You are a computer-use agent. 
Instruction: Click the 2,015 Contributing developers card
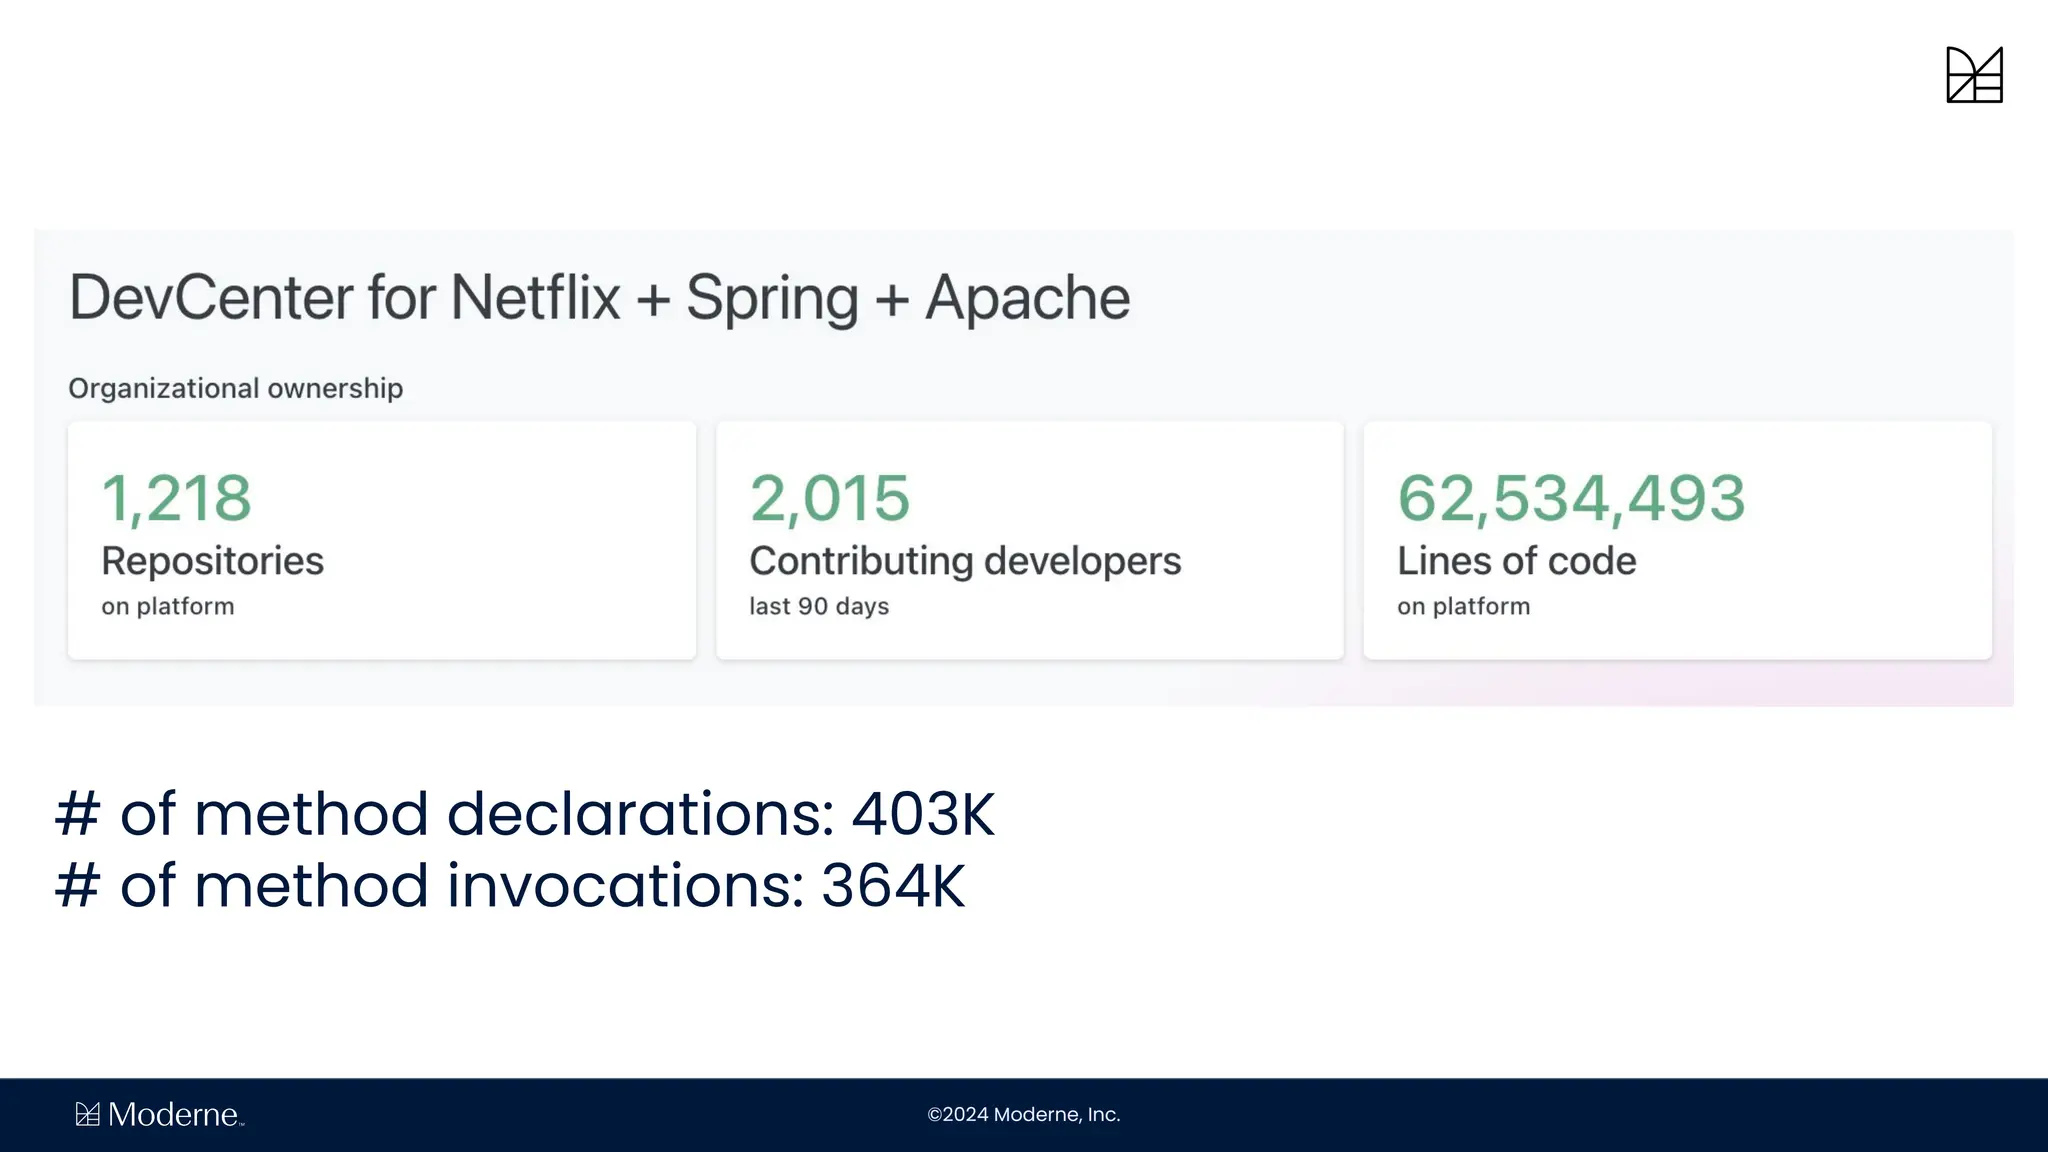coord(1029,540)
